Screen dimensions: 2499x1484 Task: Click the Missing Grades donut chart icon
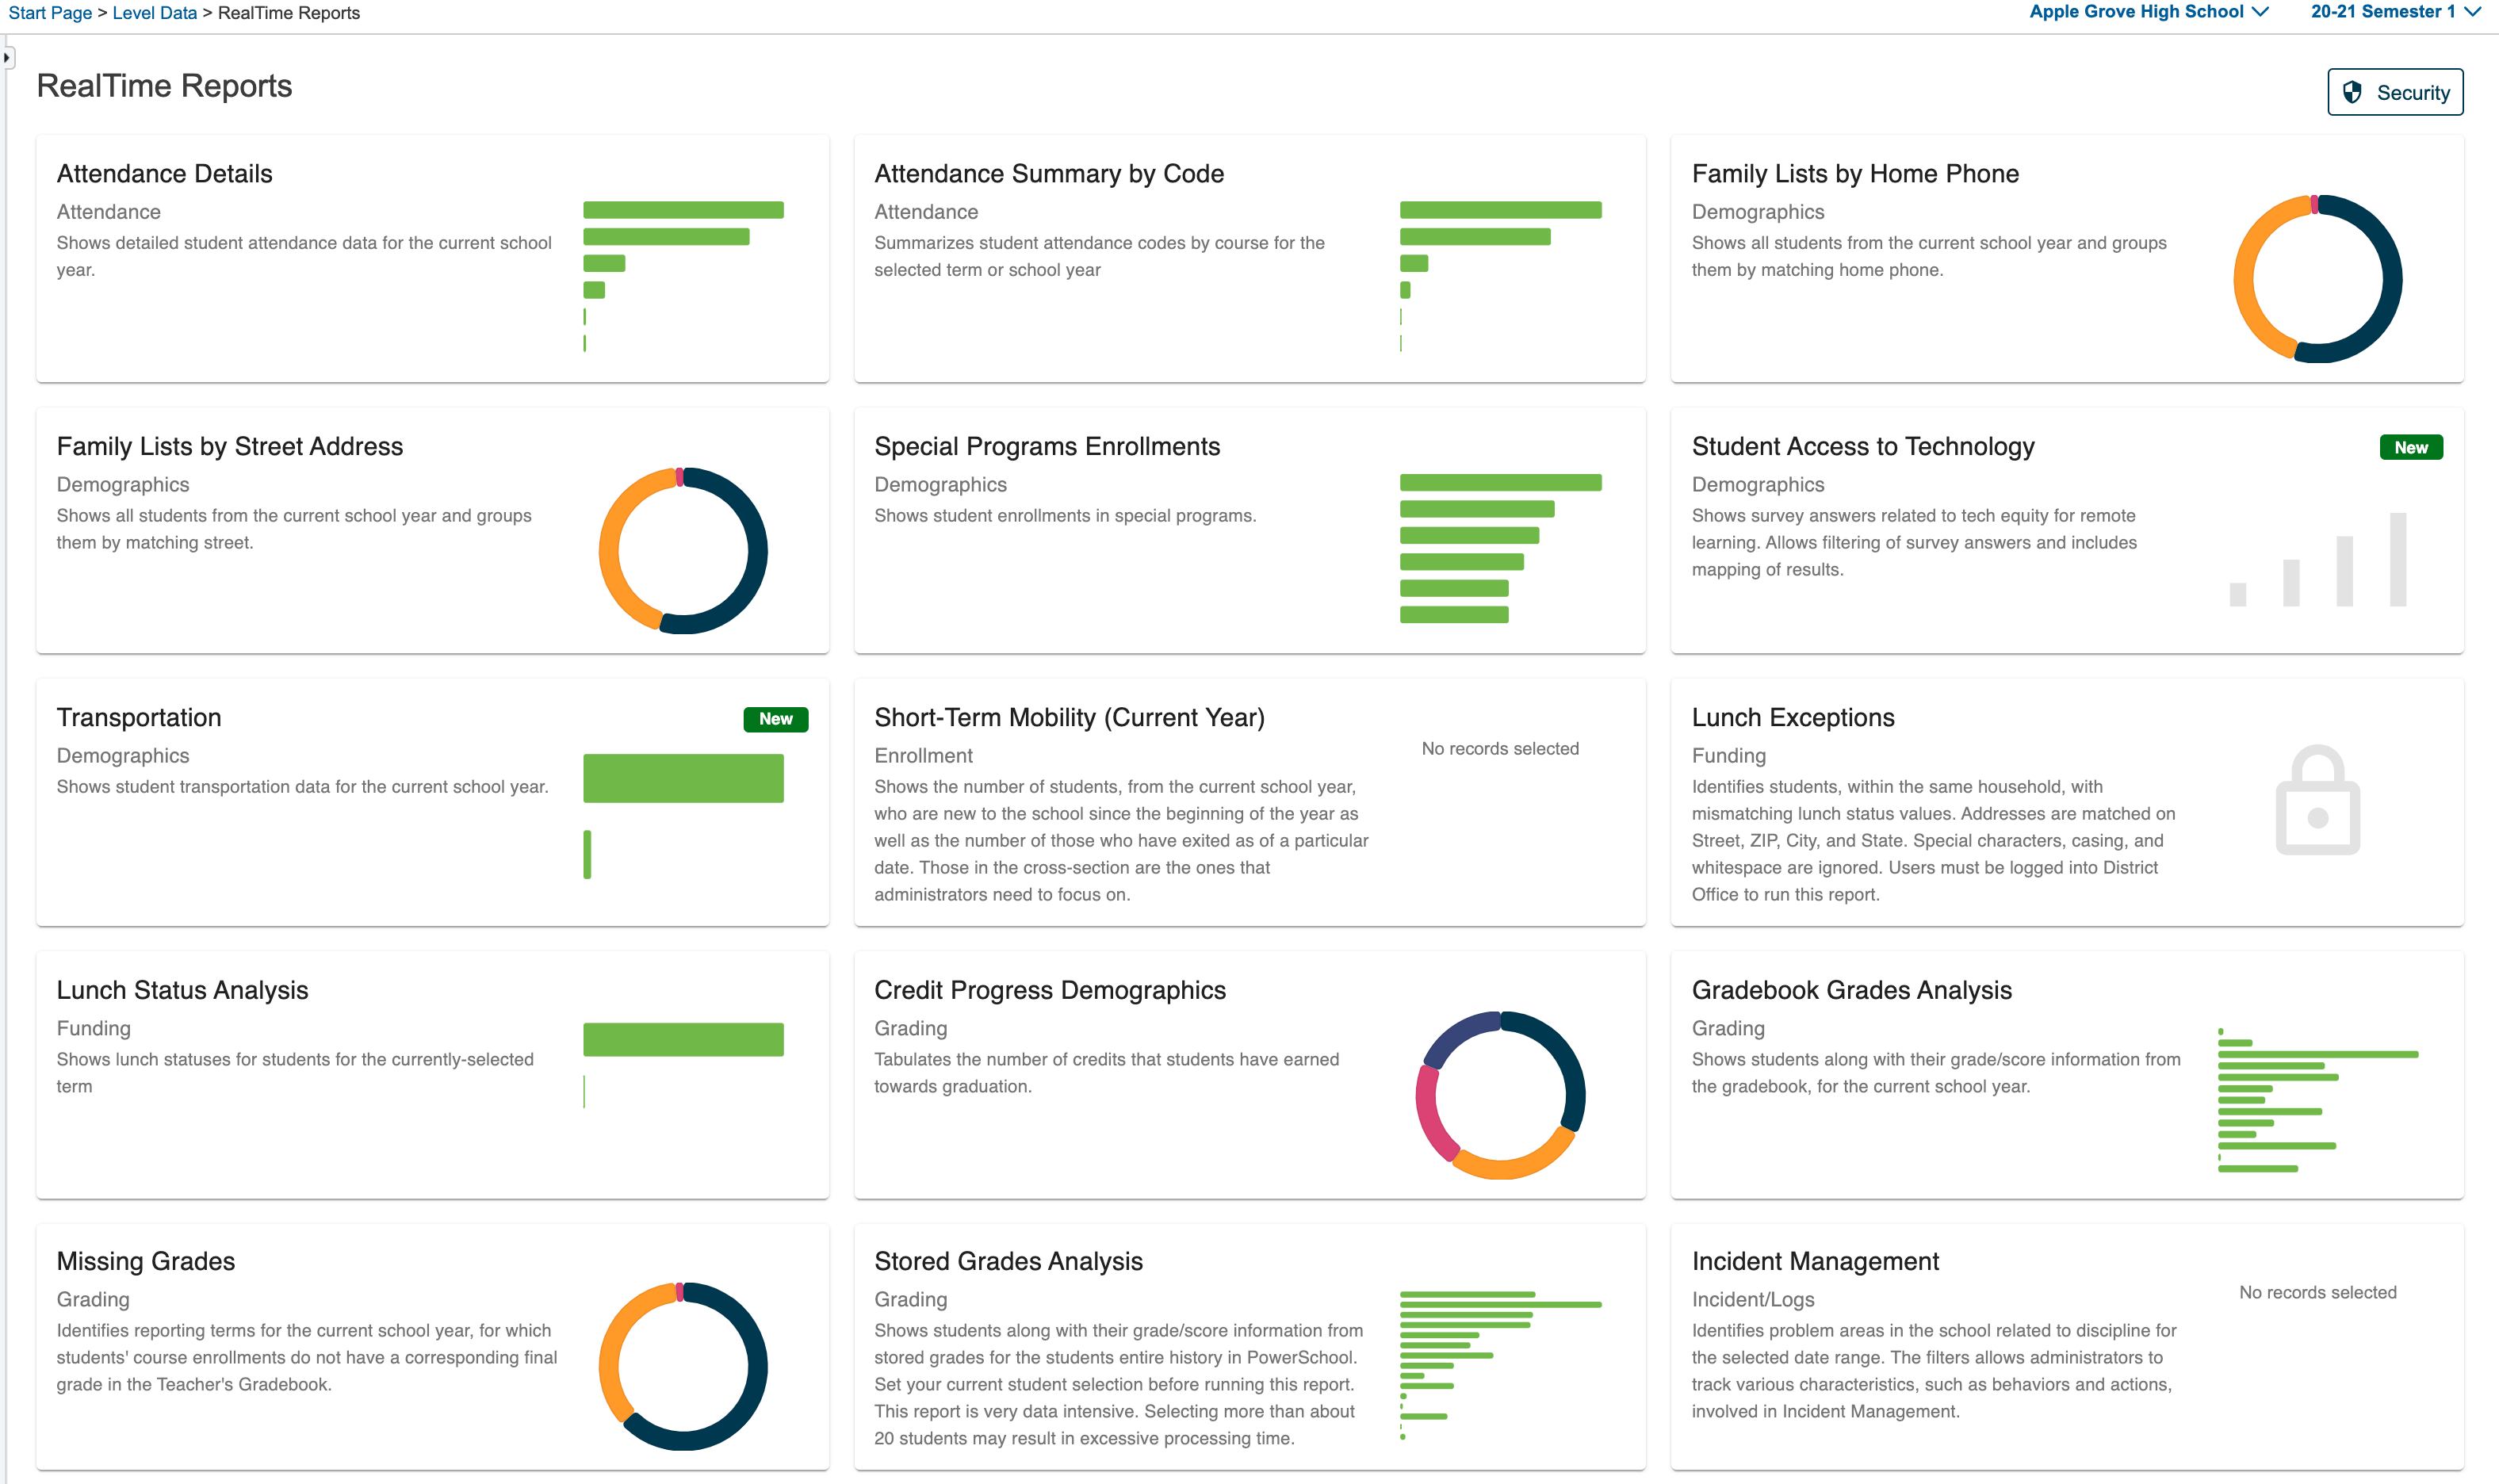tap(683, 1366)
